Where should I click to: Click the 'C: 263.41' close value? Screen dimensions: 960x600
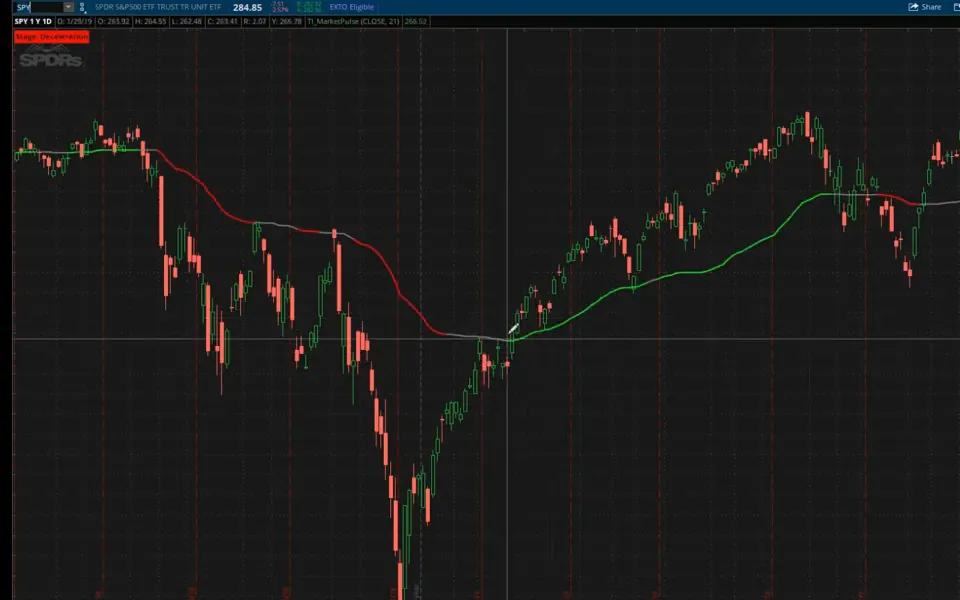coord(223,21)
